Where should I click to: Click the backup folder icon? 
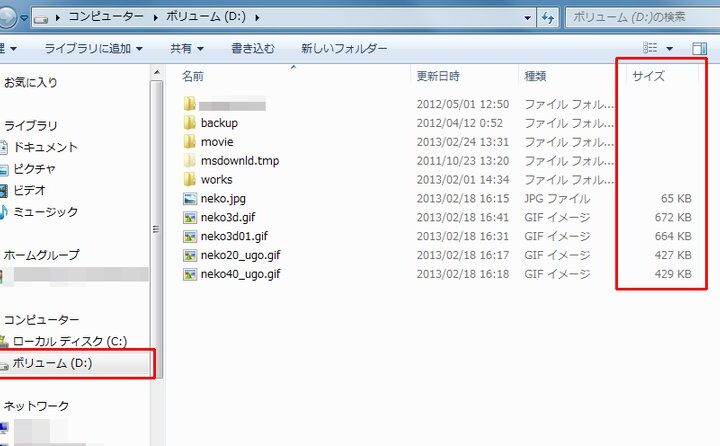[x=190, y=123]
